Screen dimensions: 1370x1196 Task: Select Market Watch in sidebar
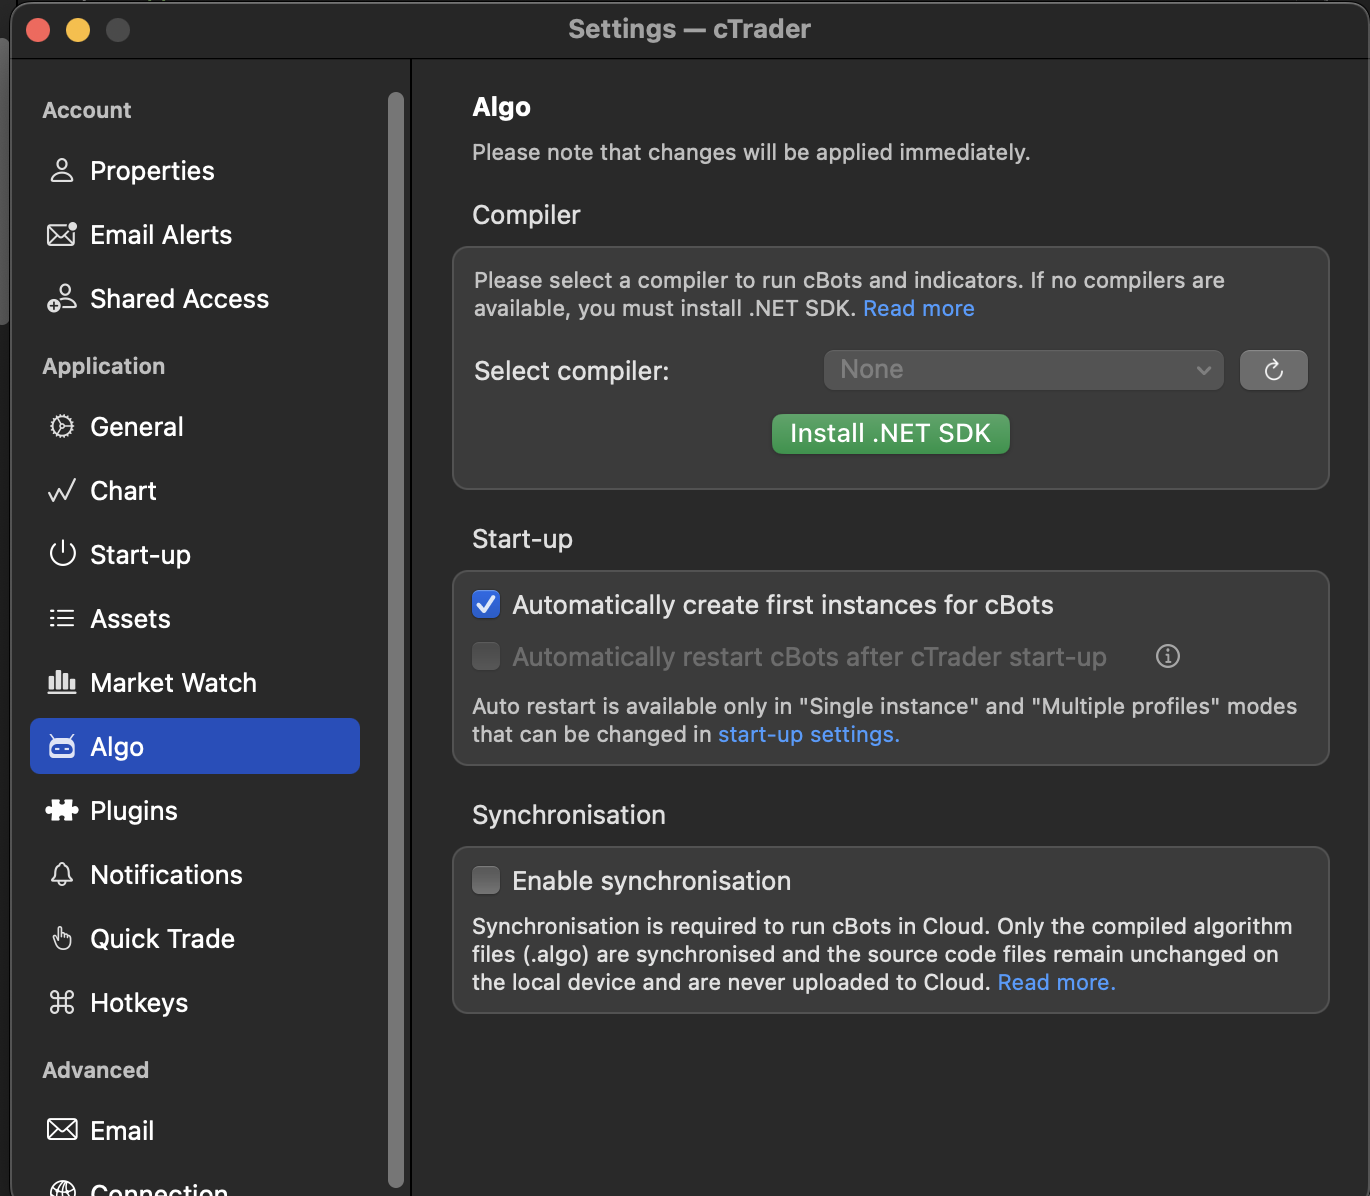pos(195,683)
